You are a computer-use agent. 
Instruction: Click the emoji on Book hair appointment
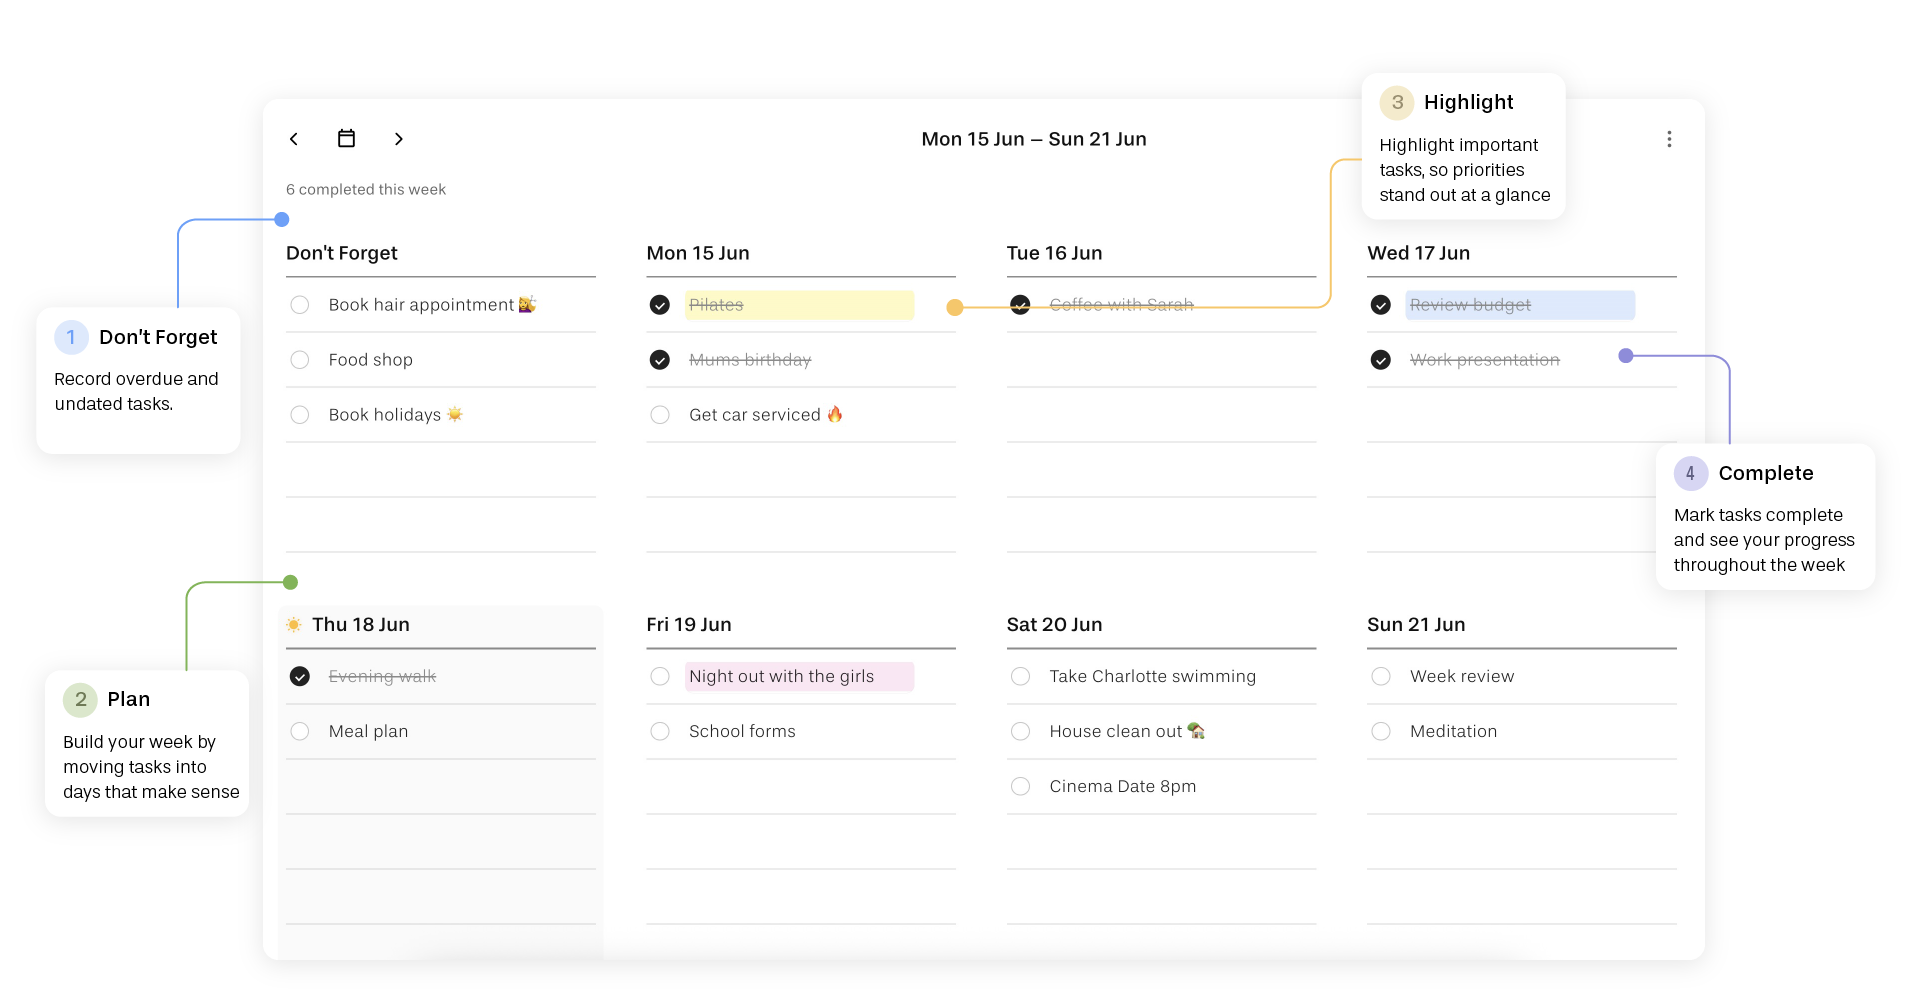[x=527, y=304]
